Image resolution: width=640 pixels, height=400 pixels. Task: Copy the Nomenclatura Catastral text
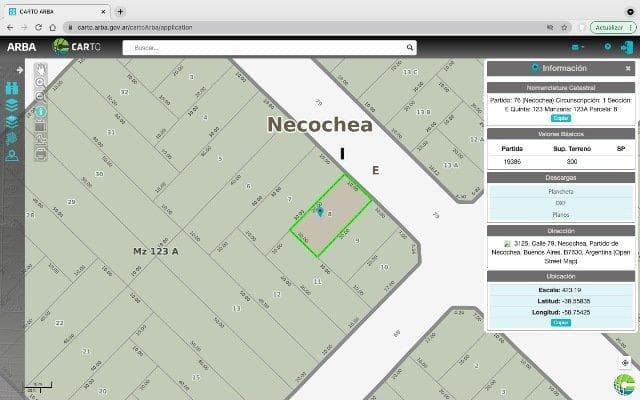[x=559, y=118]
